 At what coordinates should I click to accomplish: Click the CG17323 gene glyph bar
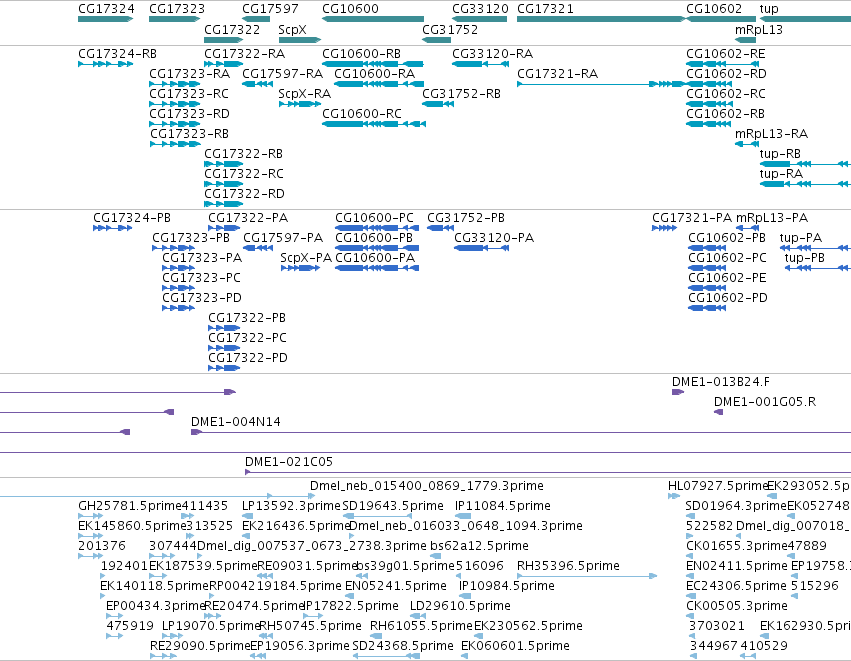(175, 19)
